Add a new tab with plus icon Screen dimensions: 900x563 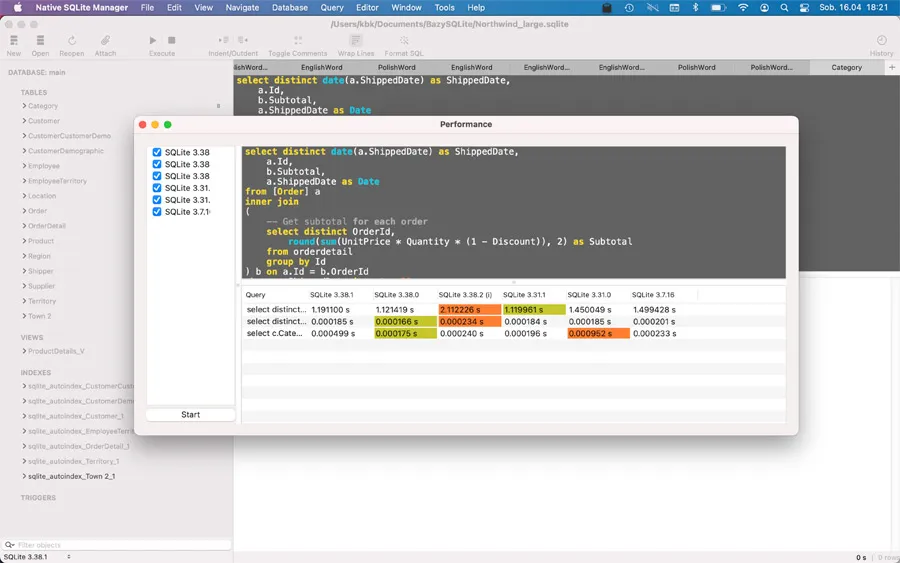pyautogui.click(x=891, y=67)
